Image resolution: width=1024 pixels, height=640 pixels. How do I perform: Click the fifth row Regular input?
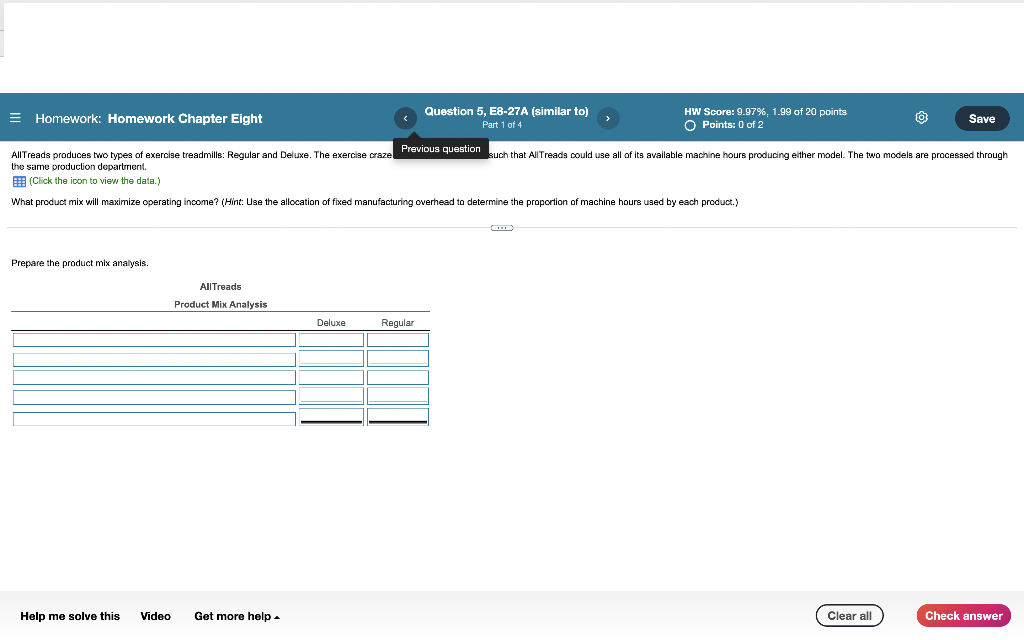[x=398, y=417]
